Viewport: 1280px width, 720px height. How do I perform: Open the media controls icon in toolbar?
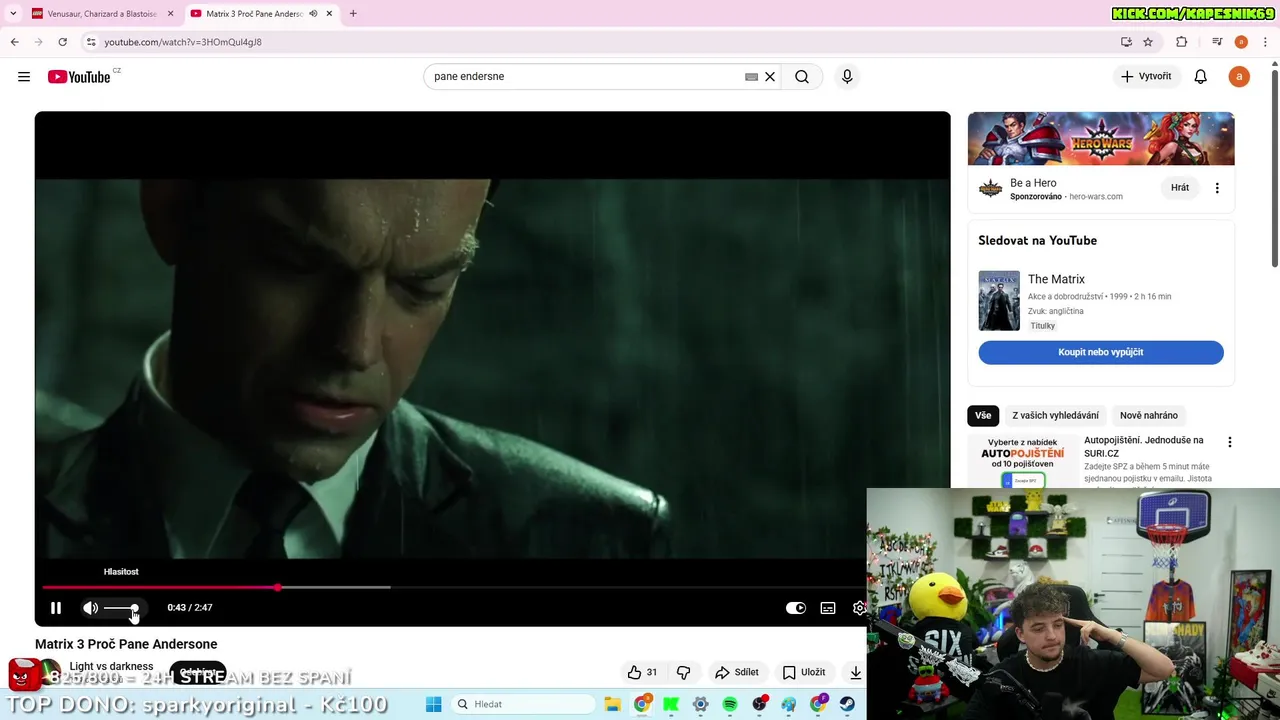coord(1217,42)
